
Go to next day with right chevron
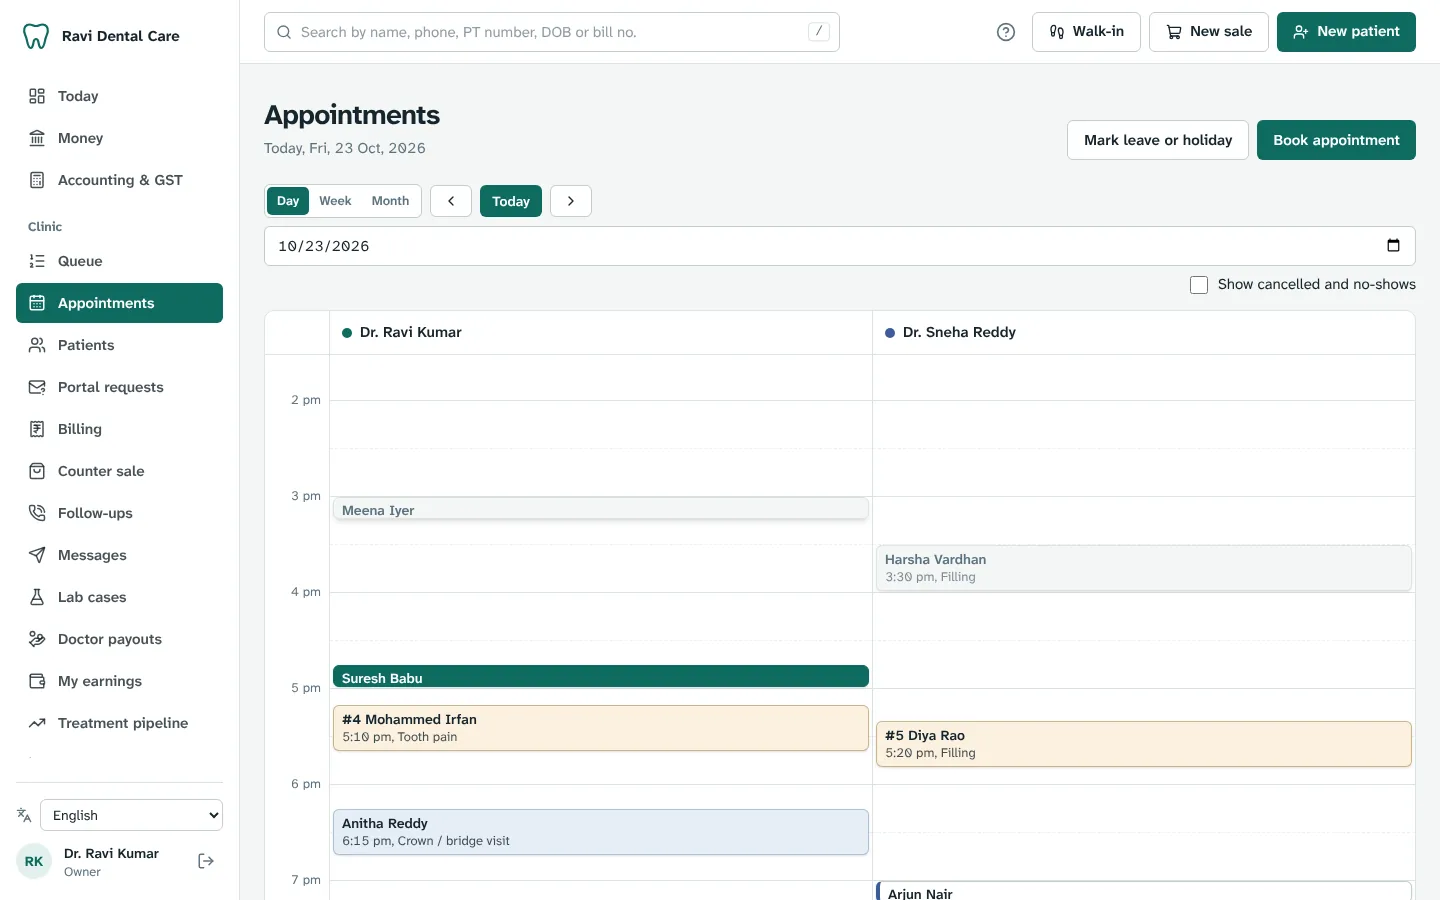(x=571, y=201)
